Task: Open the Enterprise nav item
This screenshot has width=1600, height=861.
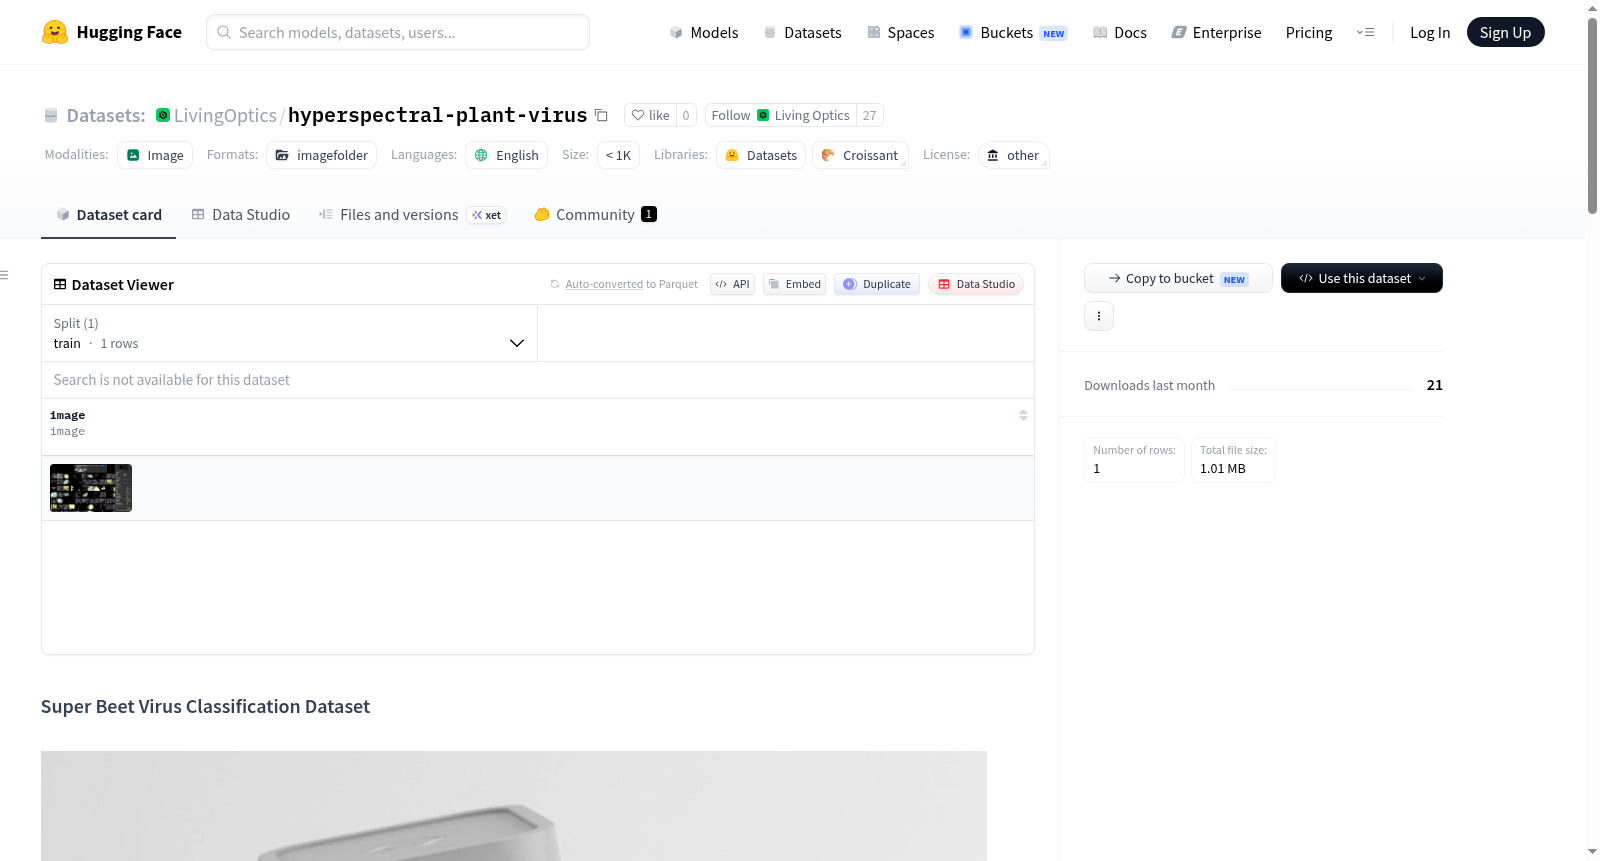Action: [1216, 32]
